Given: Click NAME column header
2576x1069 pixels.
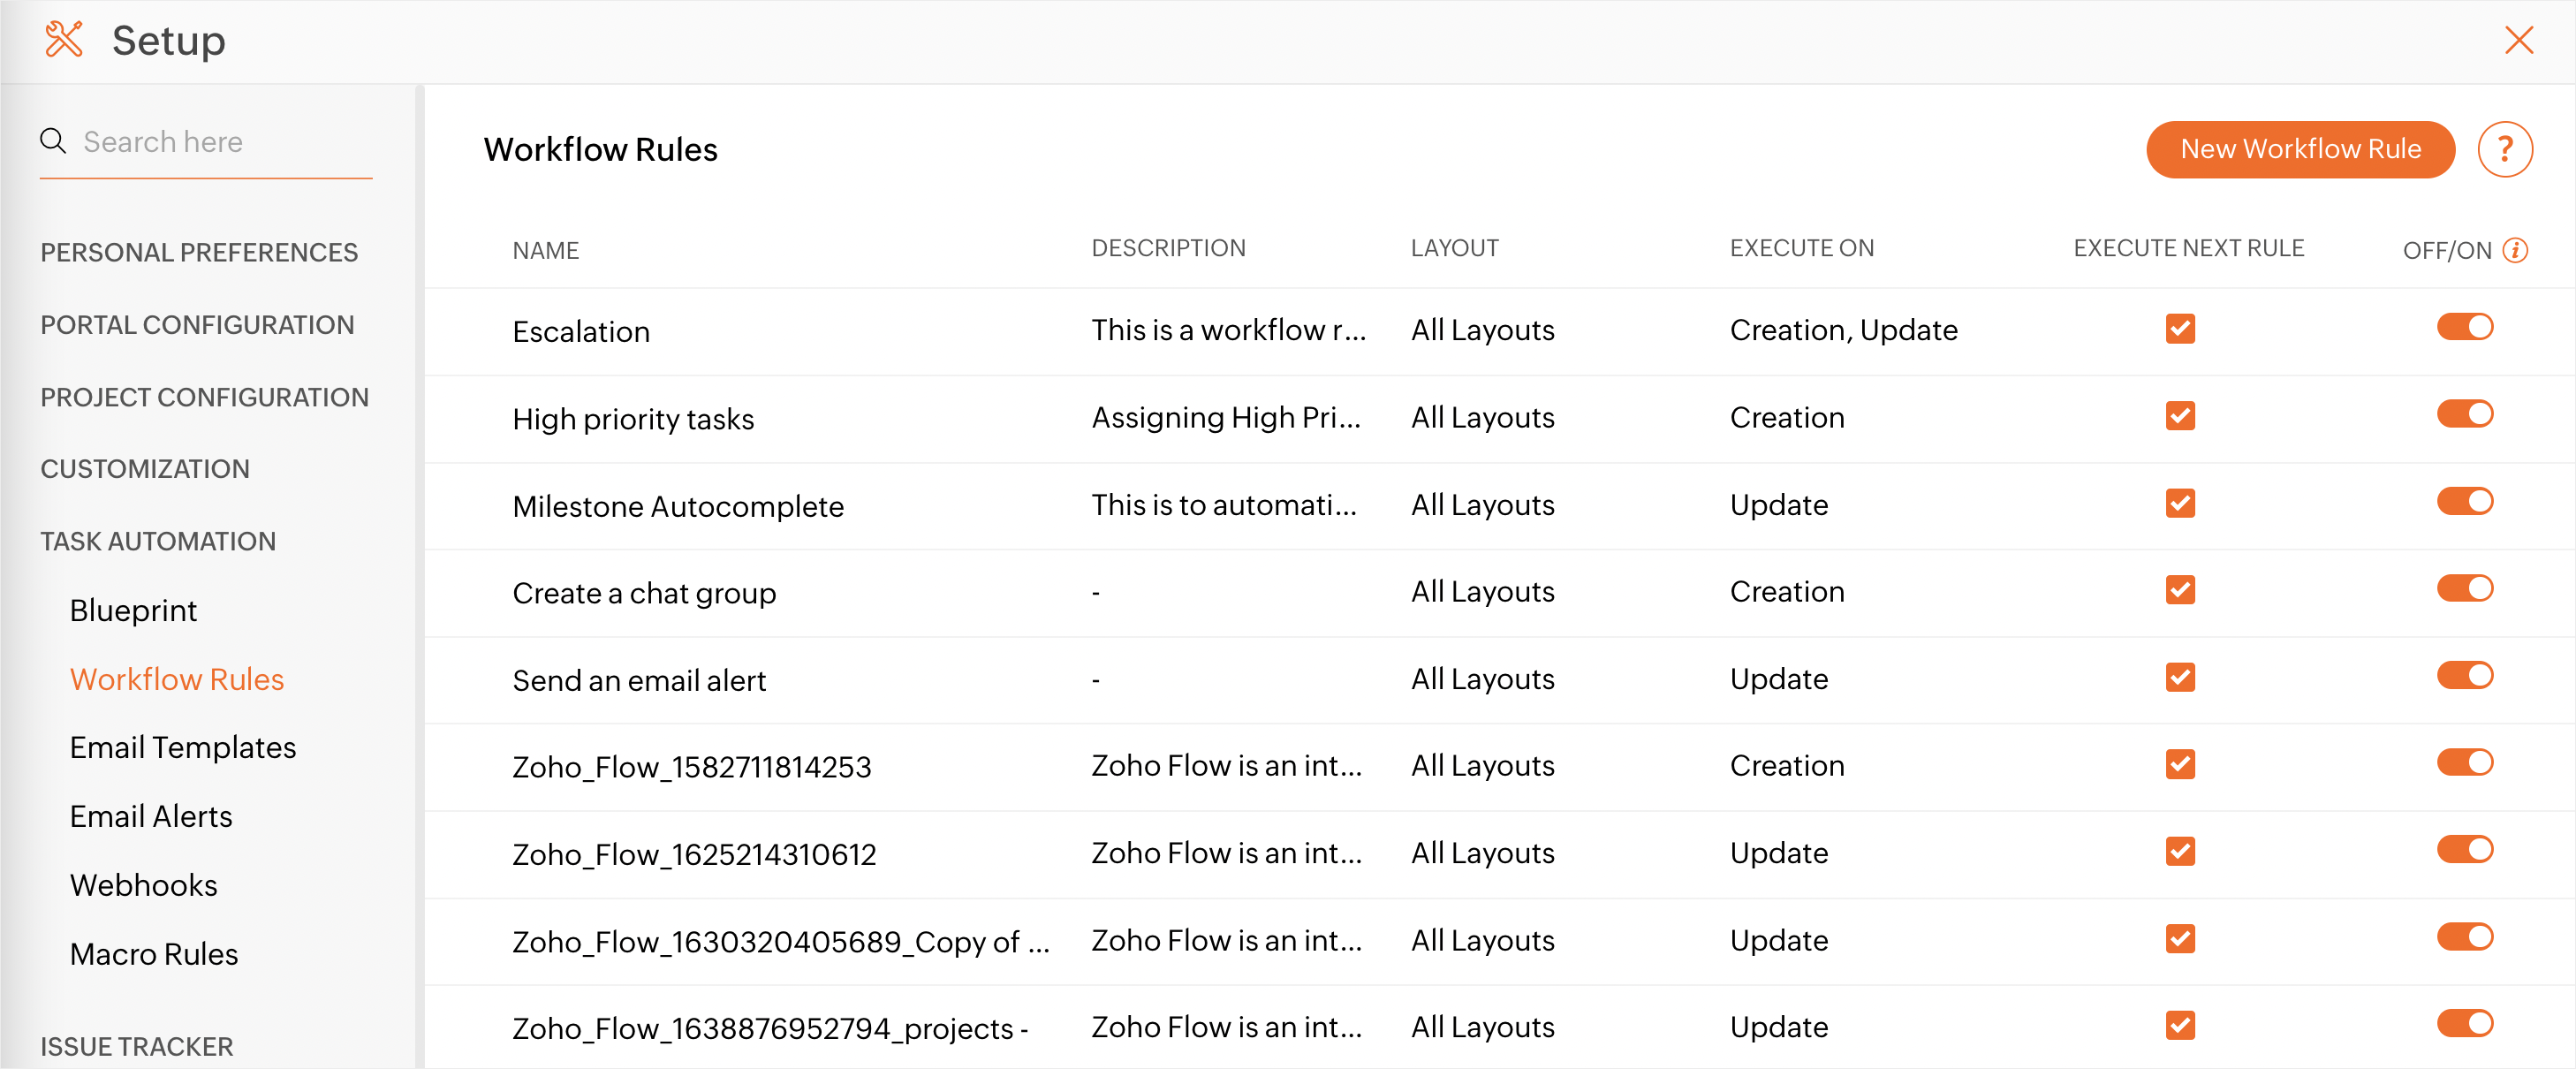Looking at the screenshot, I should pyautogui.click(x=545, y=250).
